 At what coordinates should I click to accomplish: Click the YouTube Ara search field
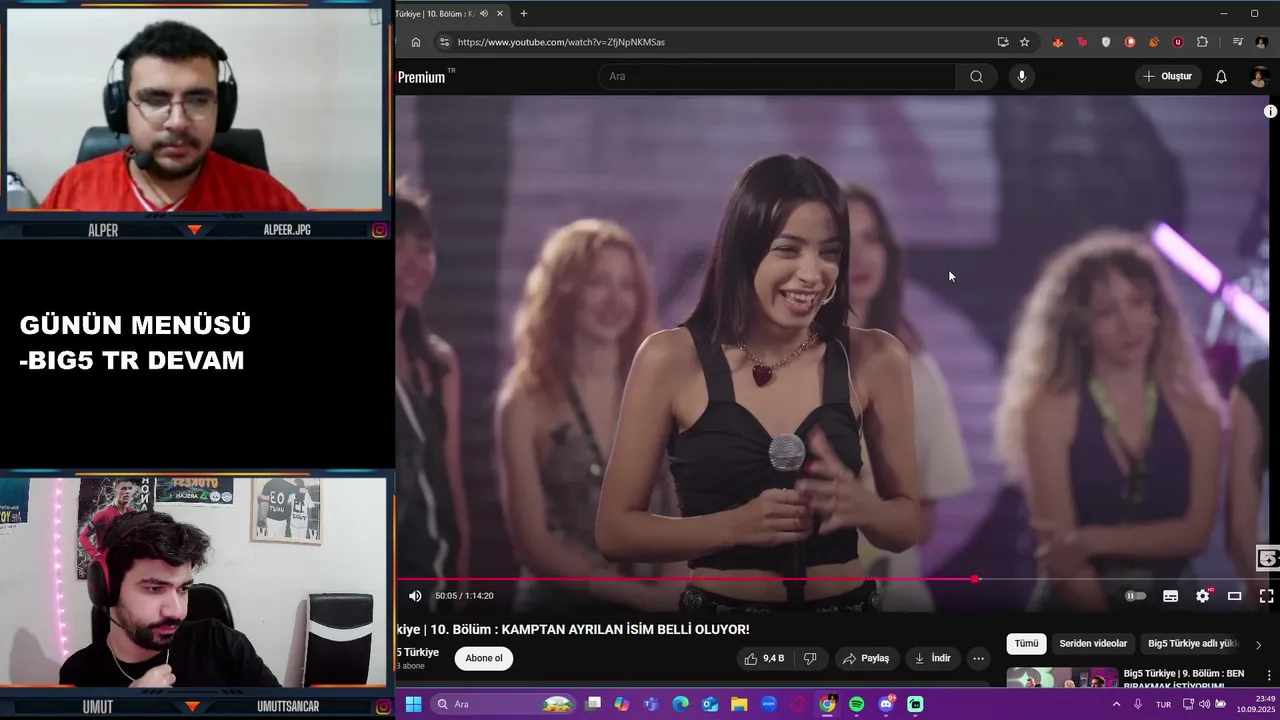coord(777,77)
